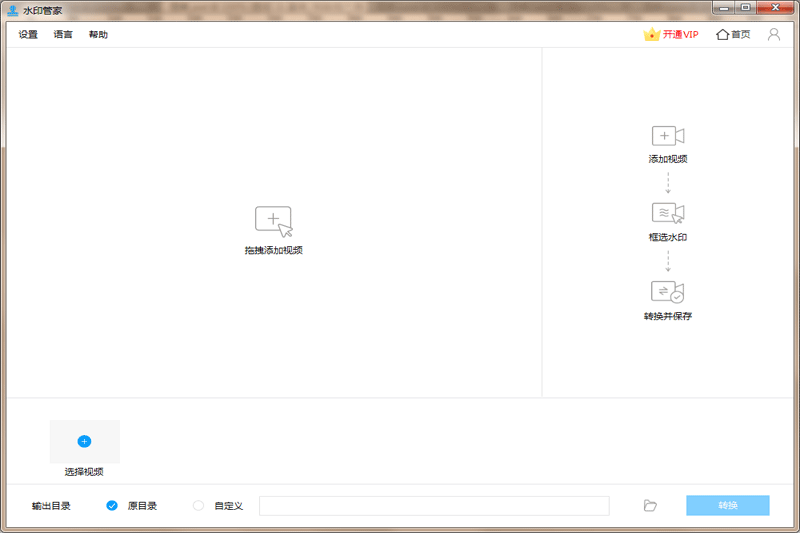Click the 转换并保存 step icon

click(667, 292)
